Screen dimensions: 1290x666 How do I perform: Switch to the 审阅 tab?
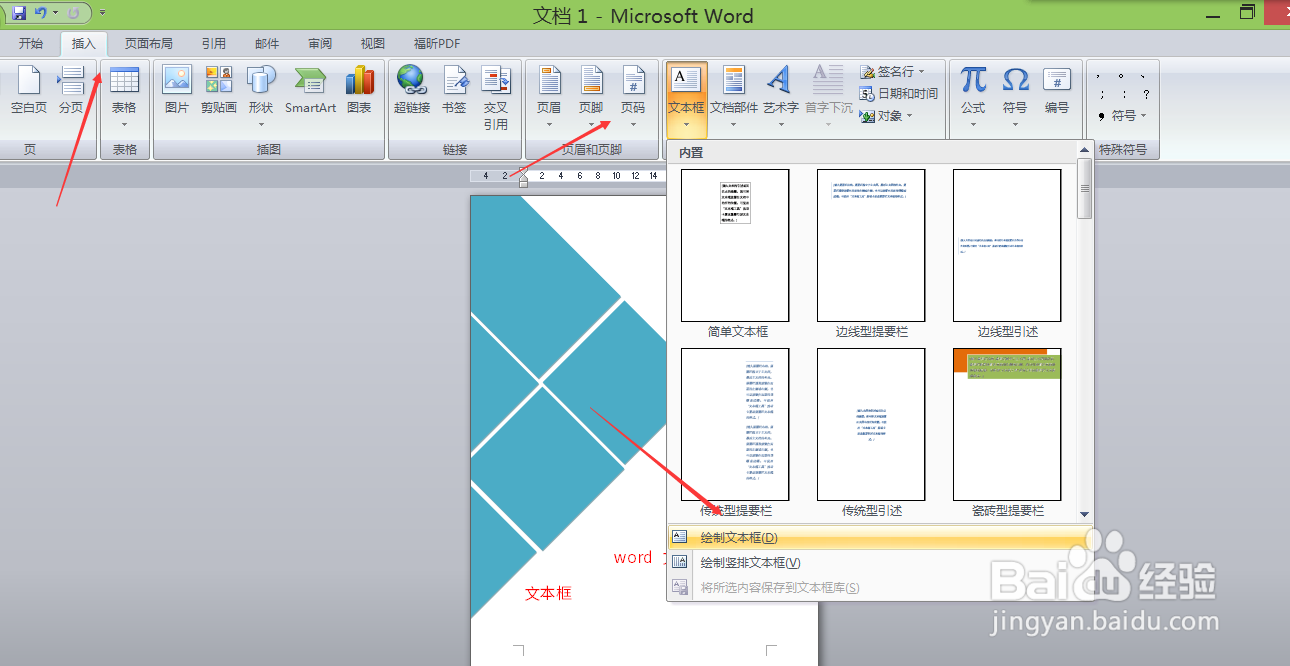(320, 43)
